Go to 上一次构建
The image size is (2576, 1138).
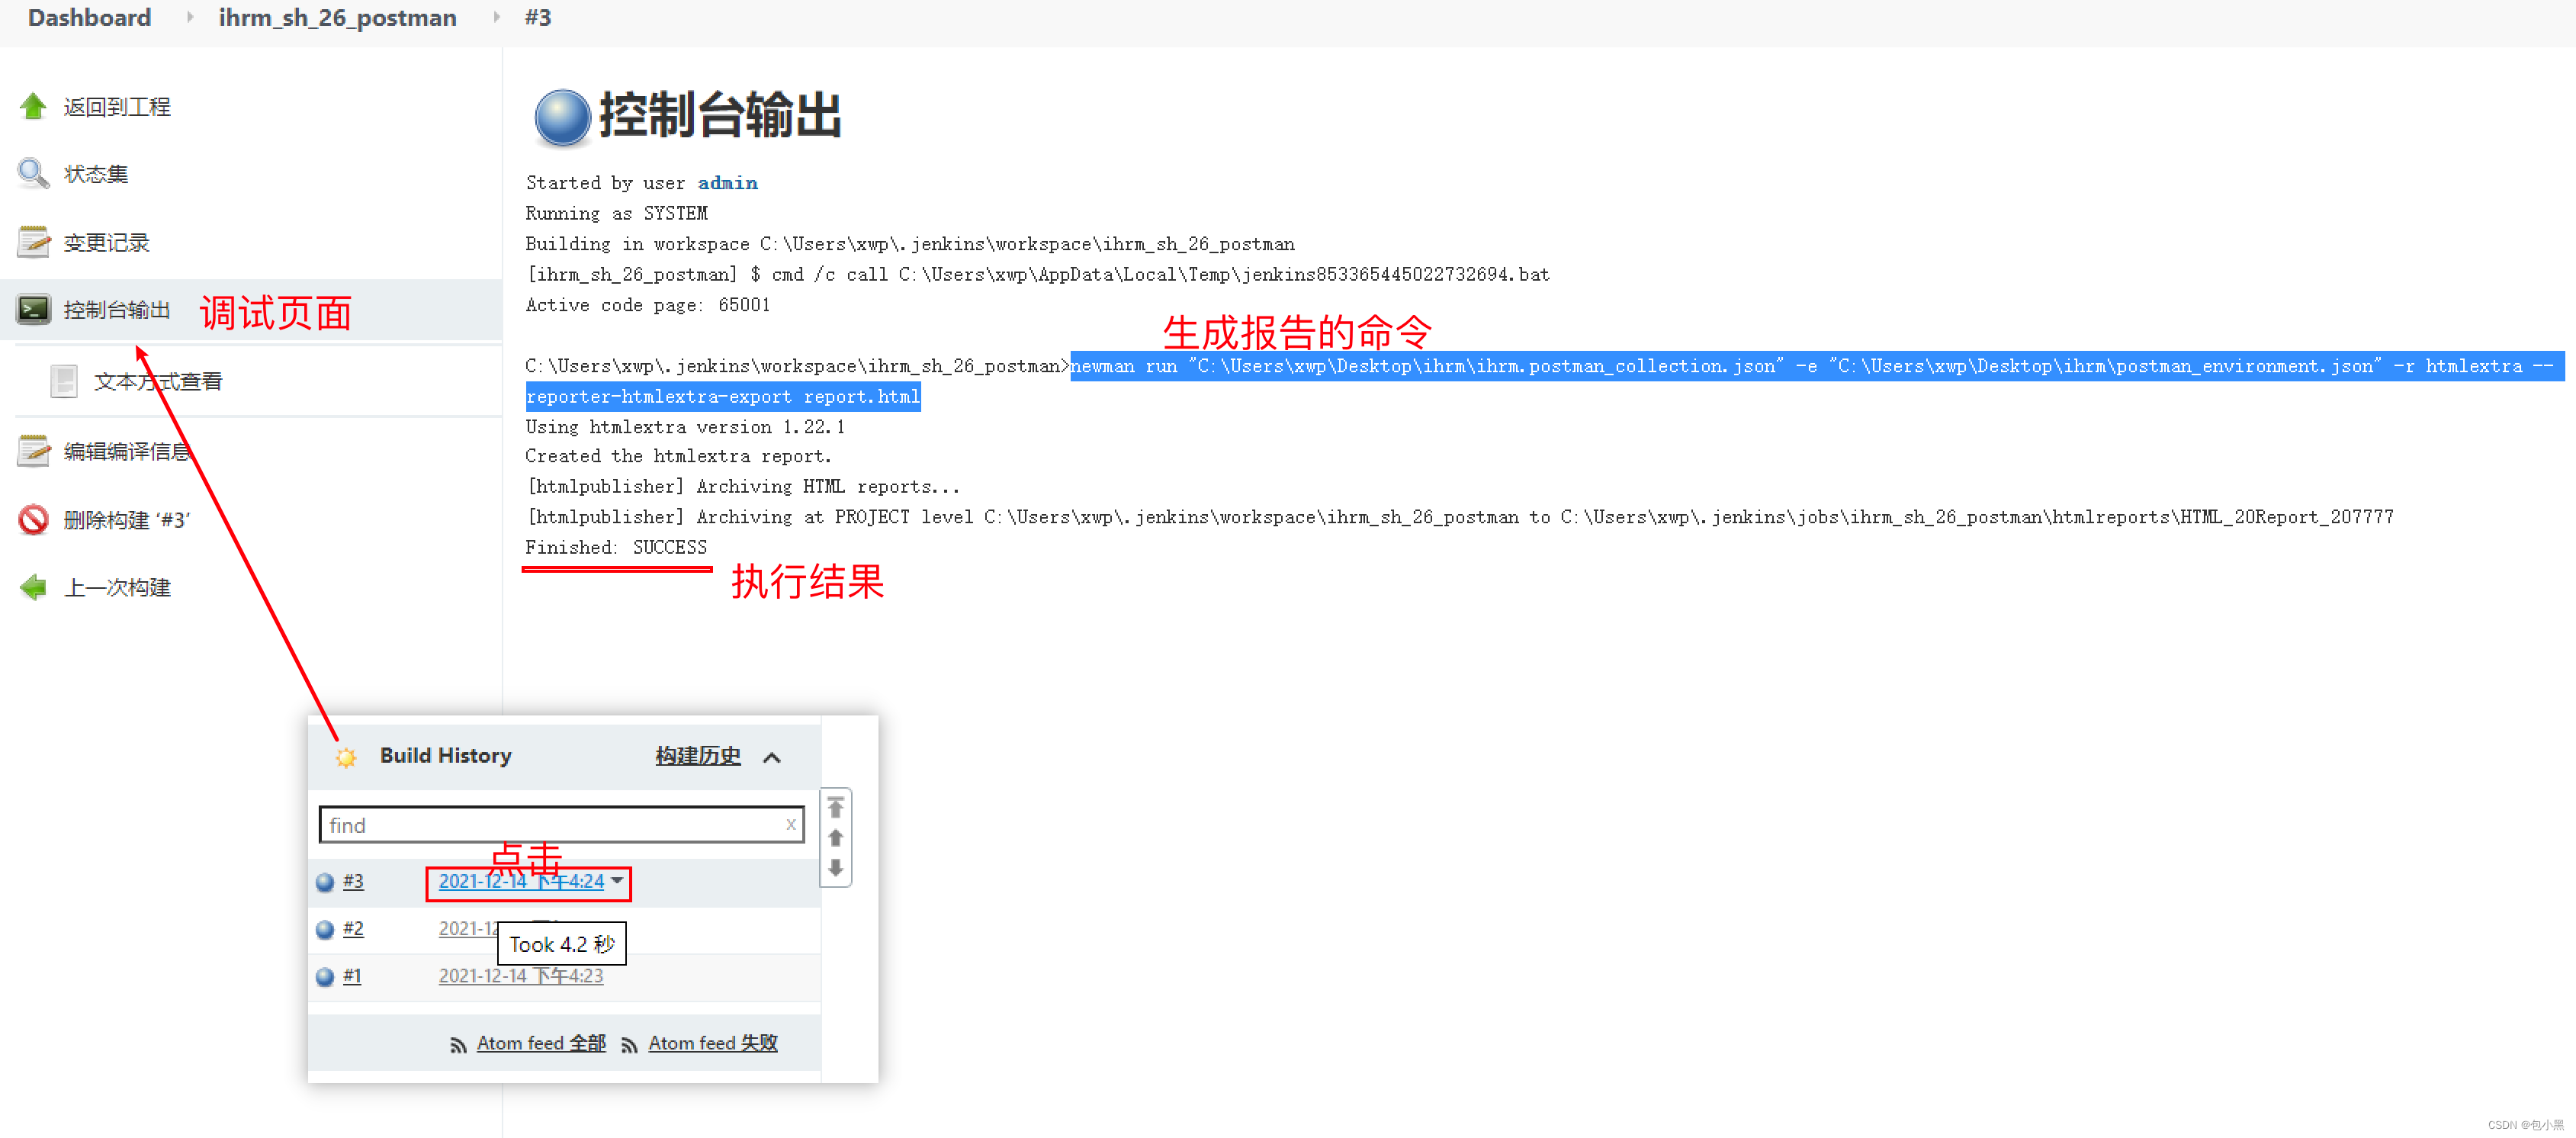[x=117, y=588]
